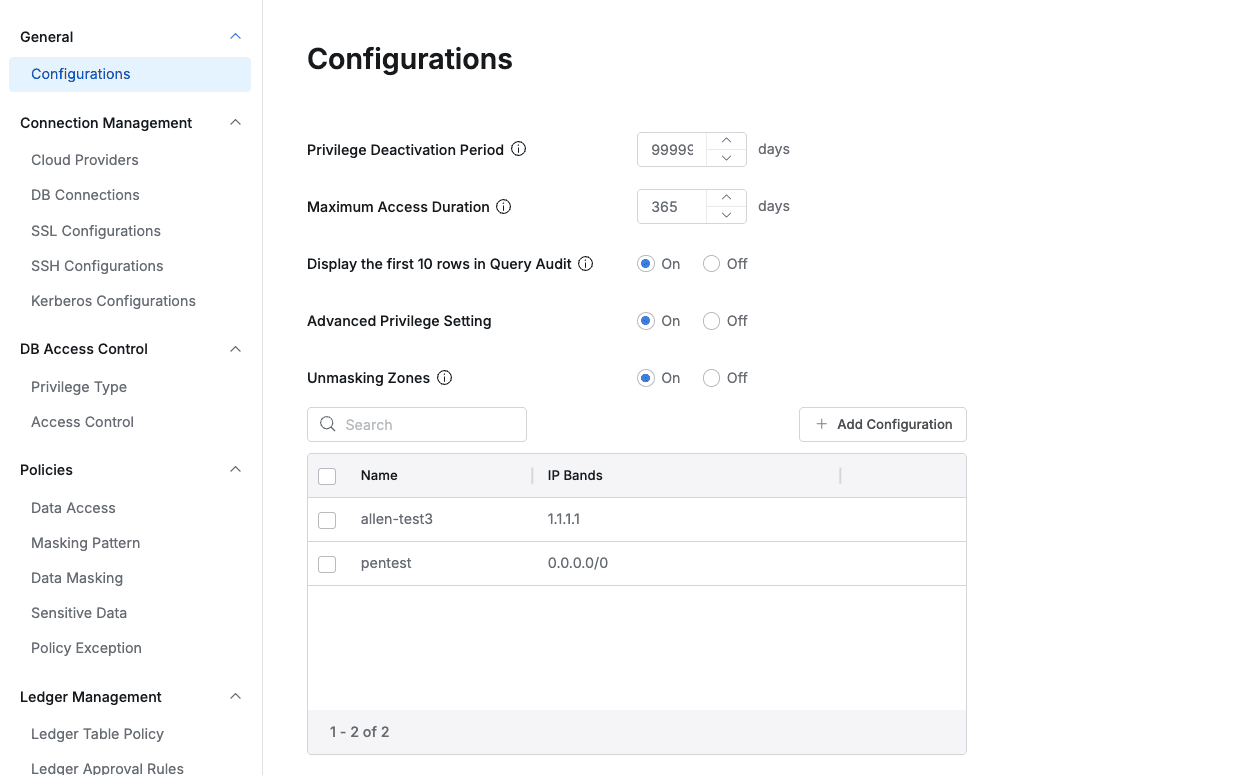
Task: Select Off for Unmasking Zones
Action: tap(712, 378)
